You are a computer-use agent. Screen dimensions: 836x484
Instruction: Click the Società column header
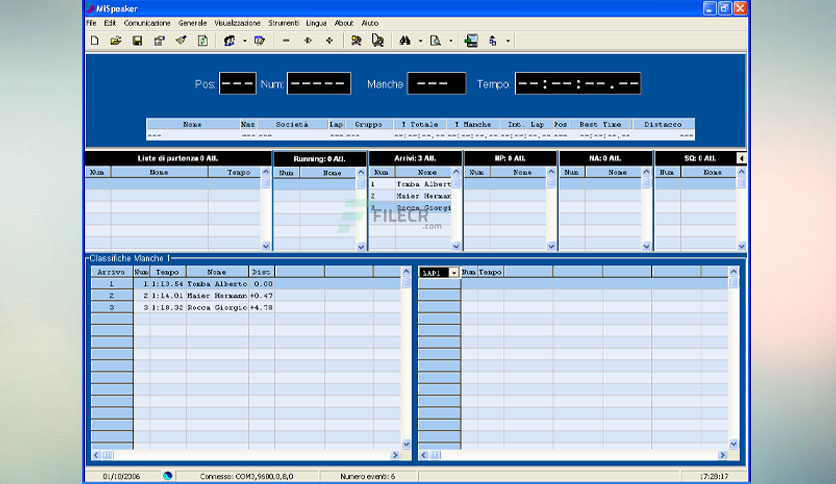coord(292,124)
